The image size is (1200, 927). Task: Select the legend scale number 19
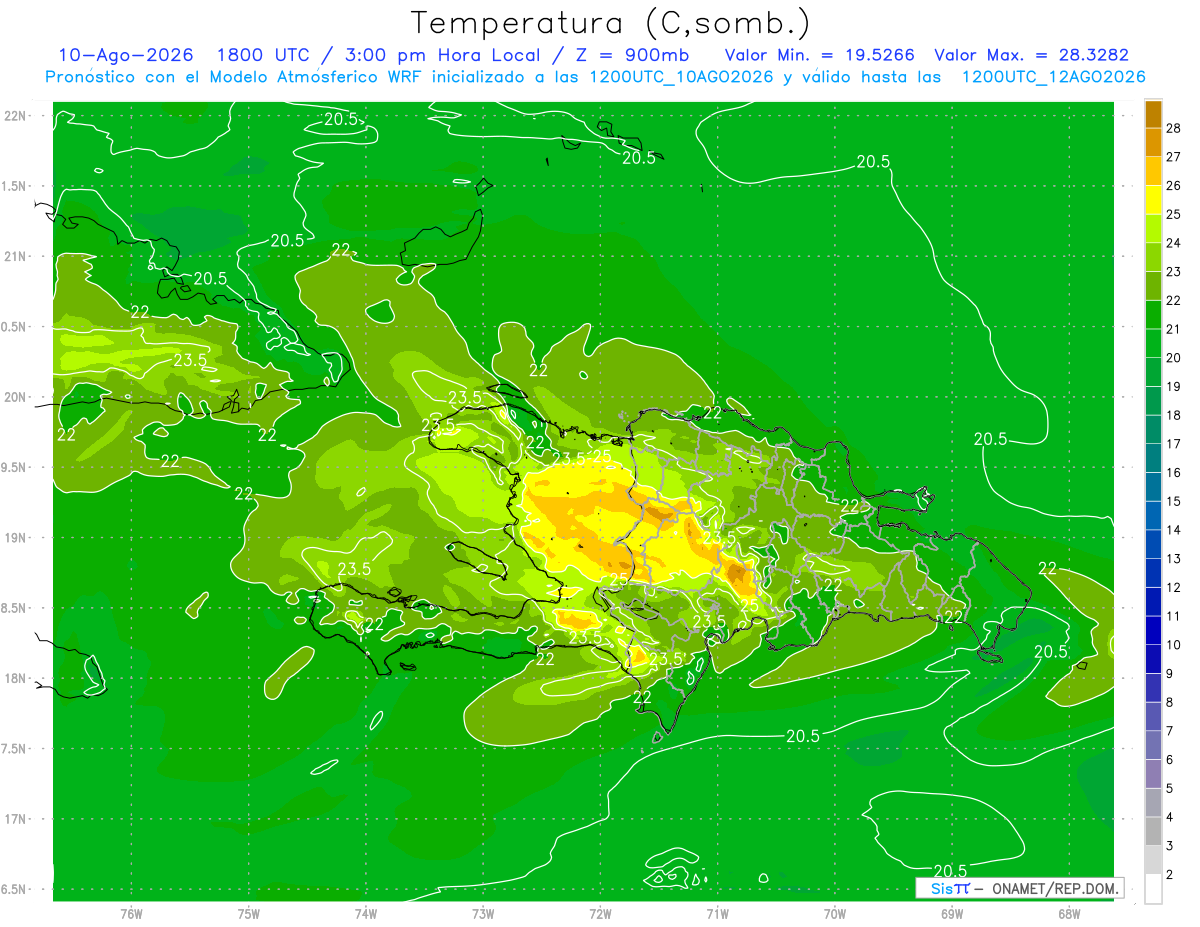[x=1173, y=386]
